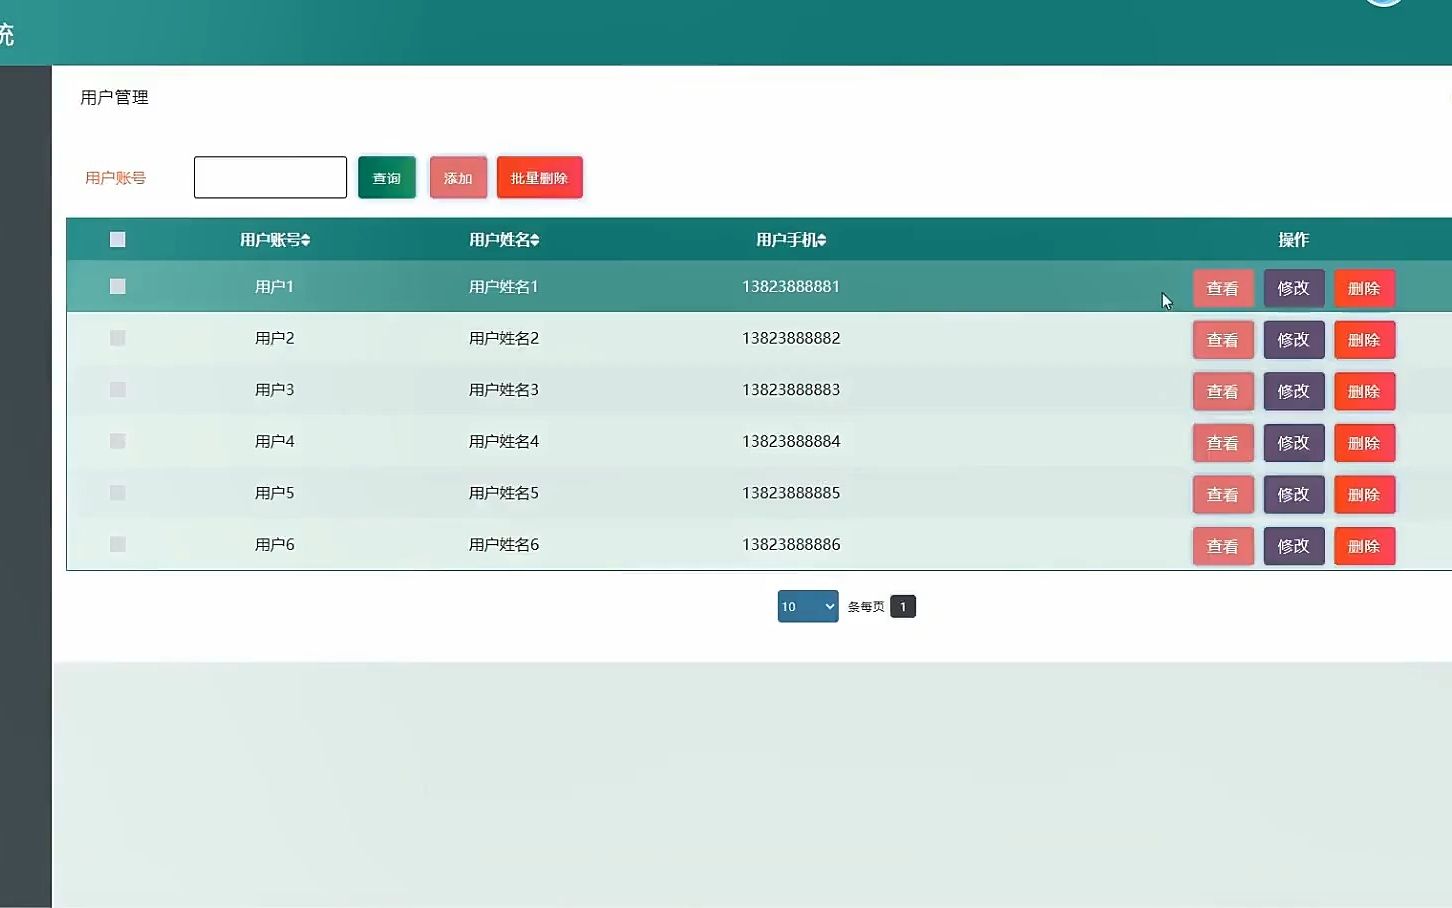Click the 用户姓名6 name cell
This screenshot has height=908, width=1452.
click(504, 544)
